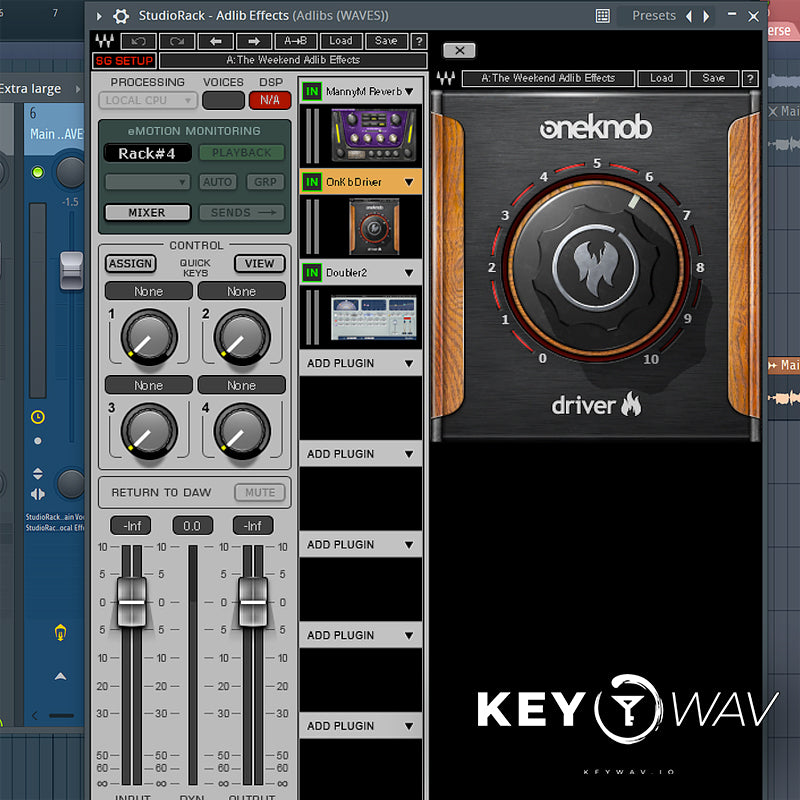Click the first ADD PLUGIN slot
Viewport: 800px width, 800px height.
(361, 363)
